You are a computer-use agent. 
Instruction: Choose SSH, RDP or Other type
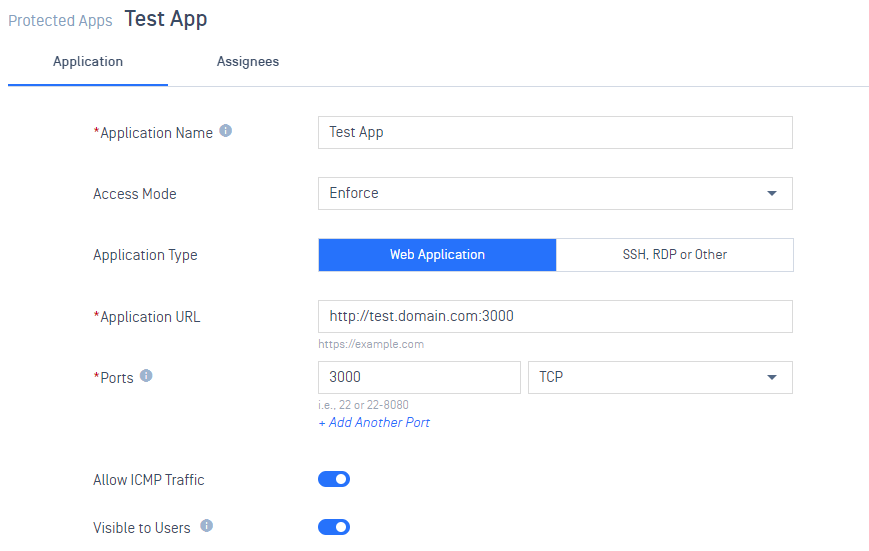(x=674, y=255)
